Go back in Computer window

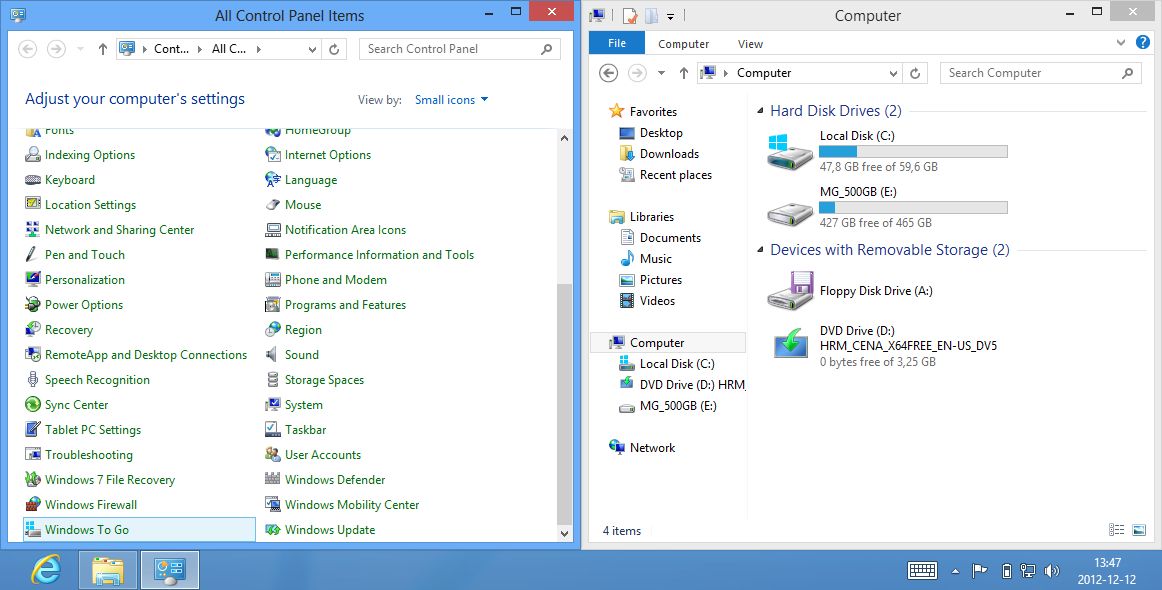pos(608,73)
